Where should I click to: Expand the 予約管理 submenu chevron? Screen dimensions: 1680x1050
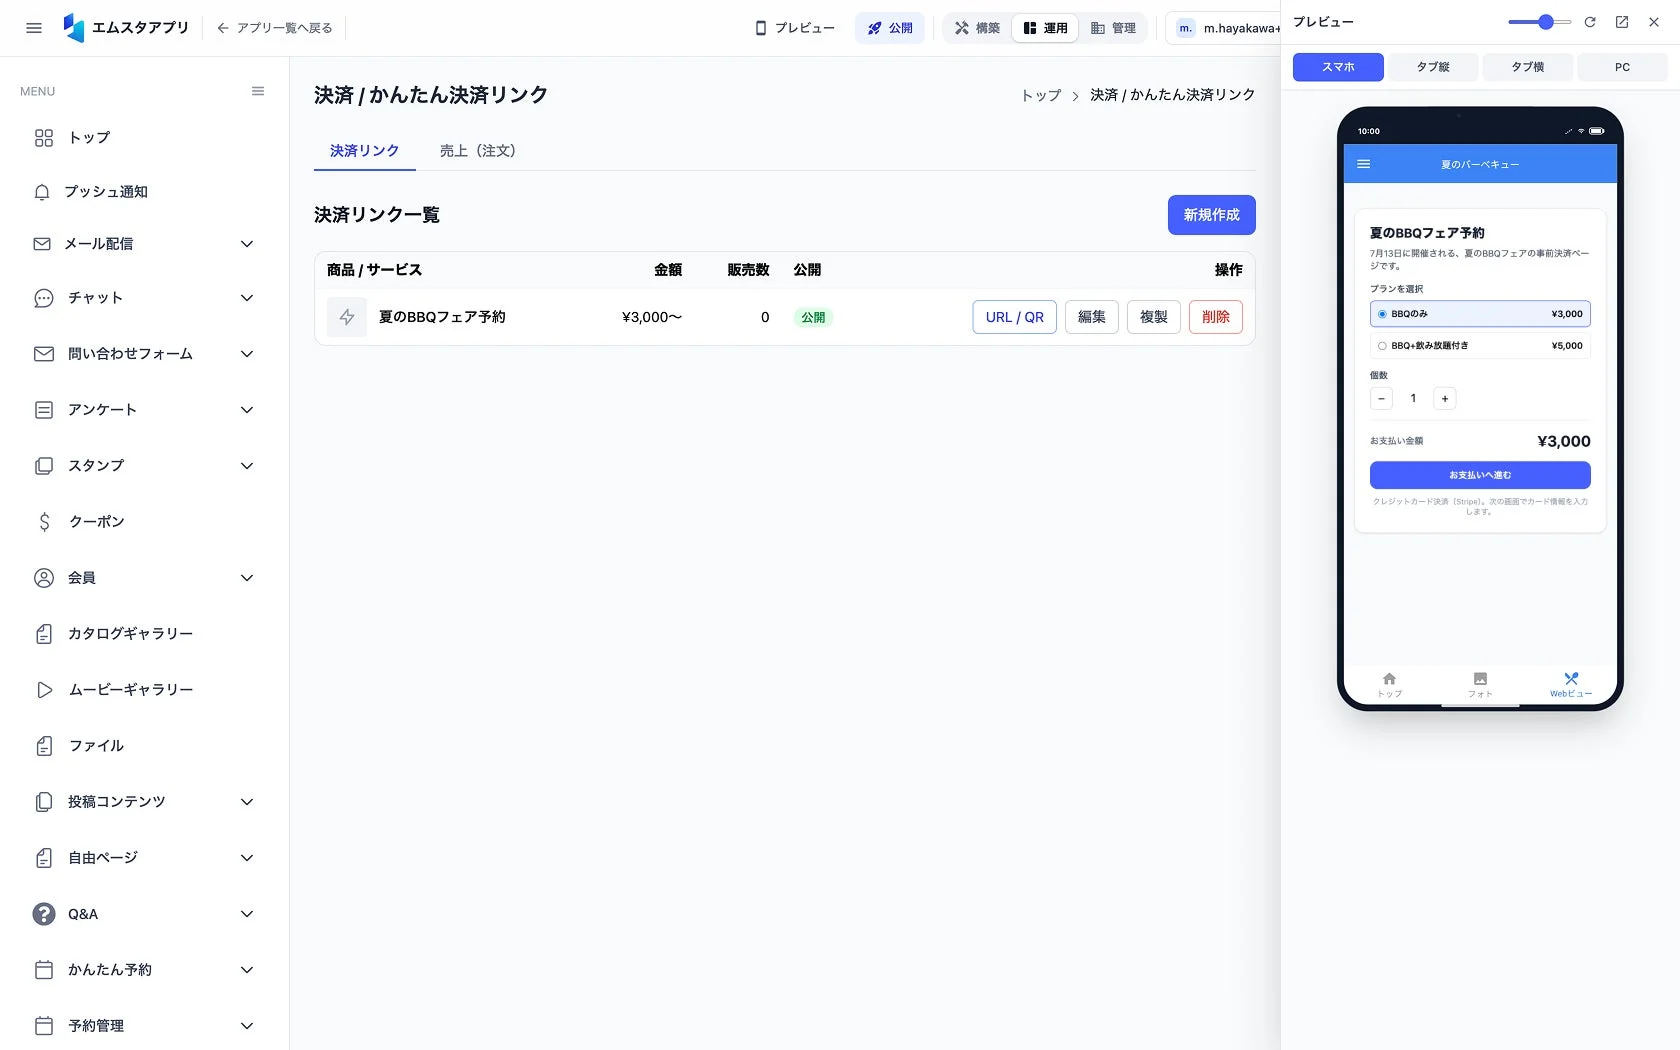click(247, 1026)
